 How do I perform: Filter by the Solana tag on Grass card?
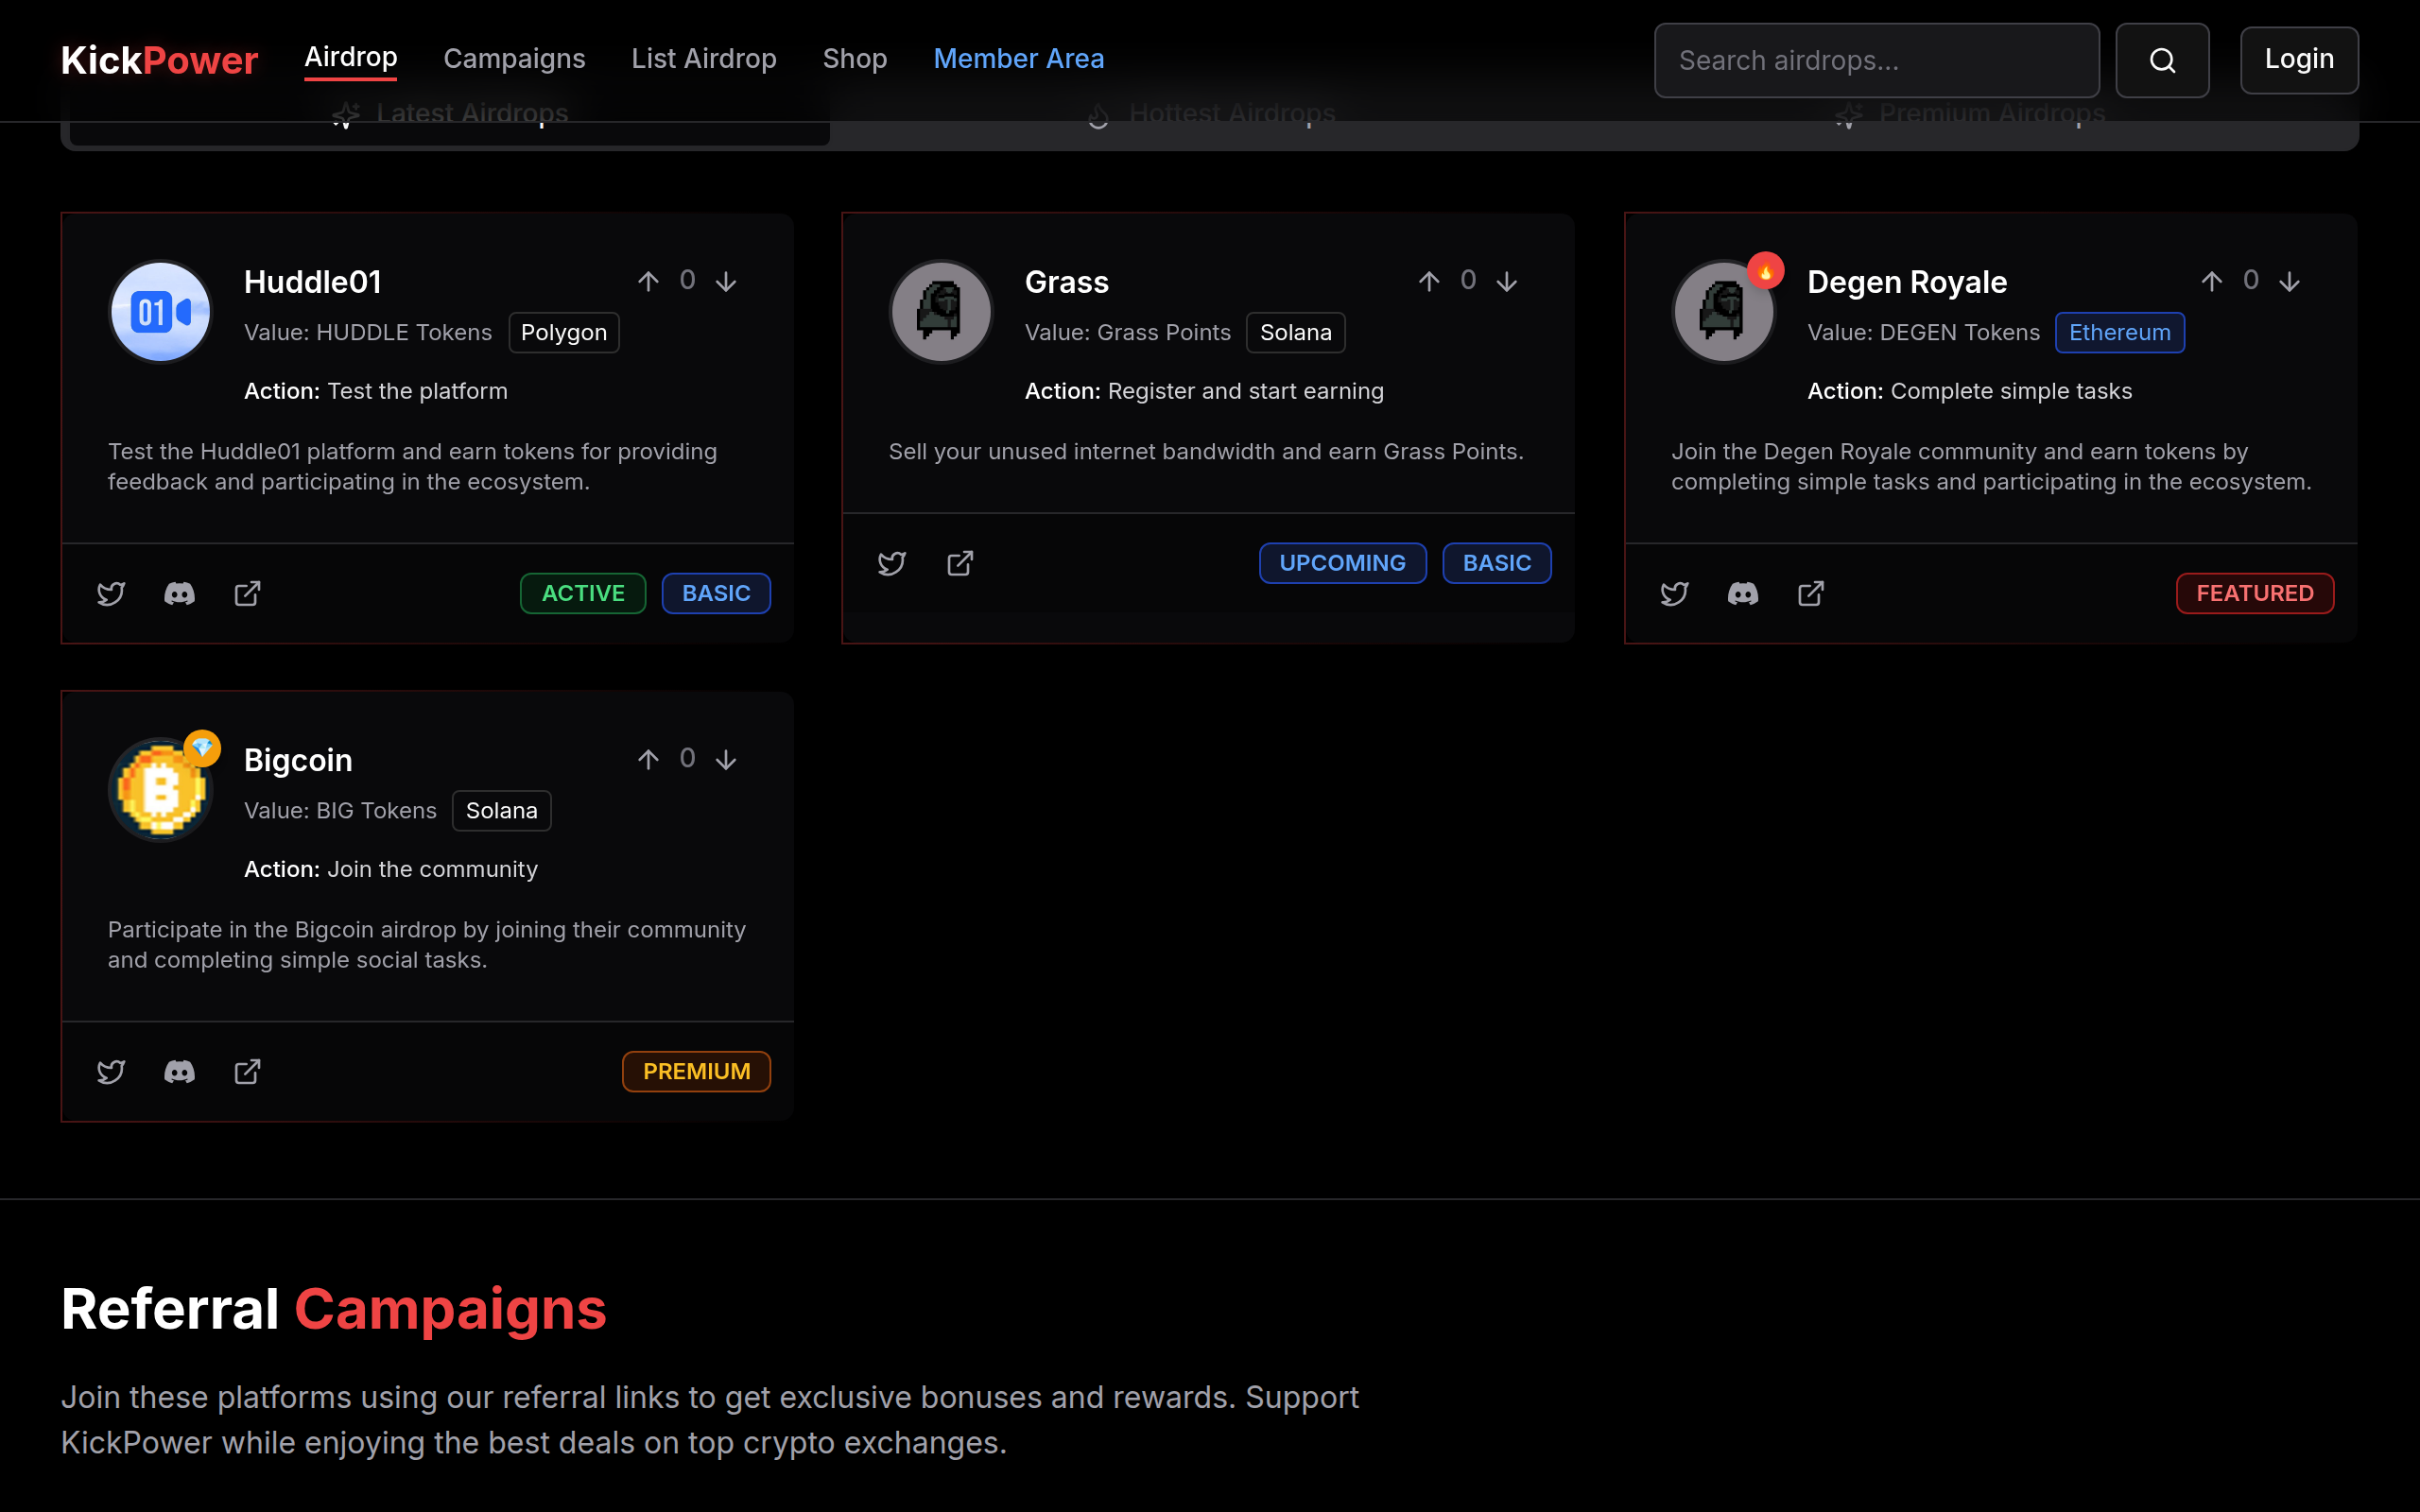(1295, 332)
